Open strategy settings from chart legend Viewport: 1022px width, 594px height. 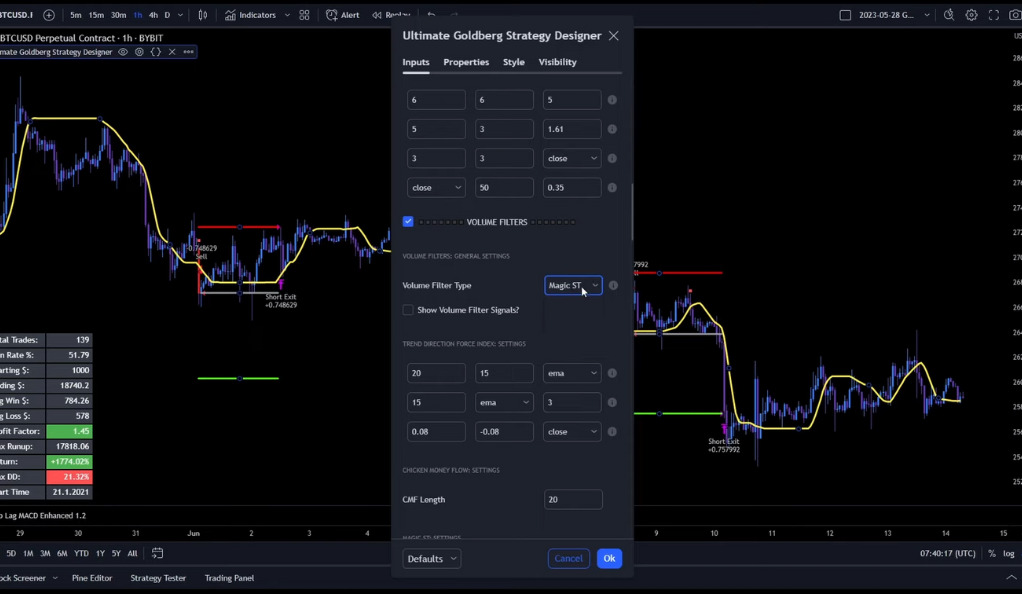[139, 52]
